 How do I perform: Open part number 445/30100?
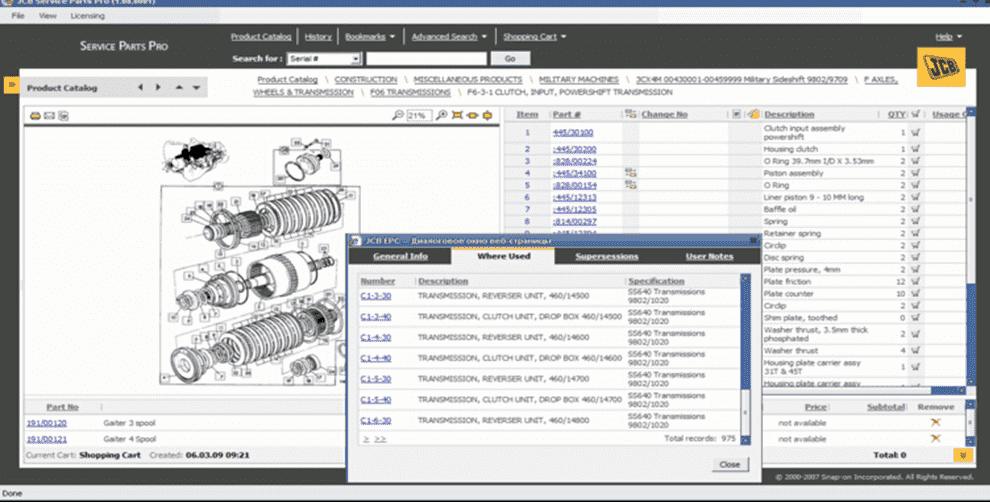pos(573,133)
